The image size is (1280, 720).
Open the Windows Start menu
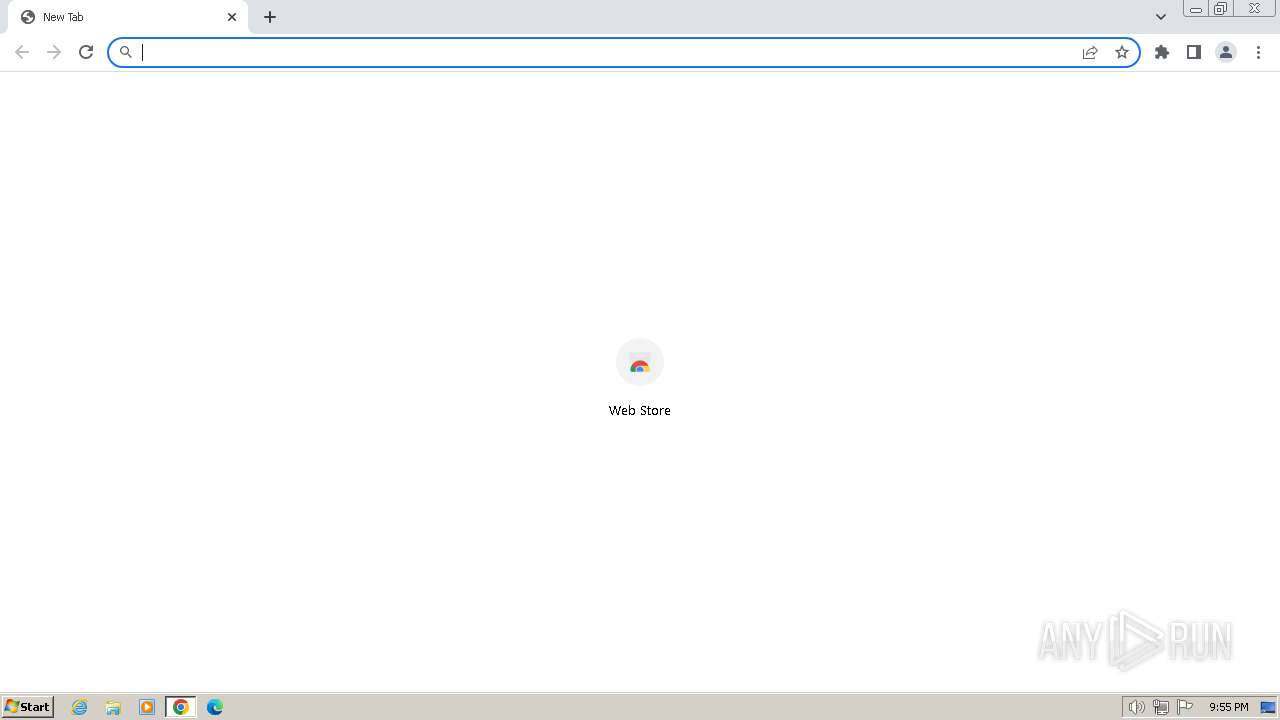click(28, 707)
